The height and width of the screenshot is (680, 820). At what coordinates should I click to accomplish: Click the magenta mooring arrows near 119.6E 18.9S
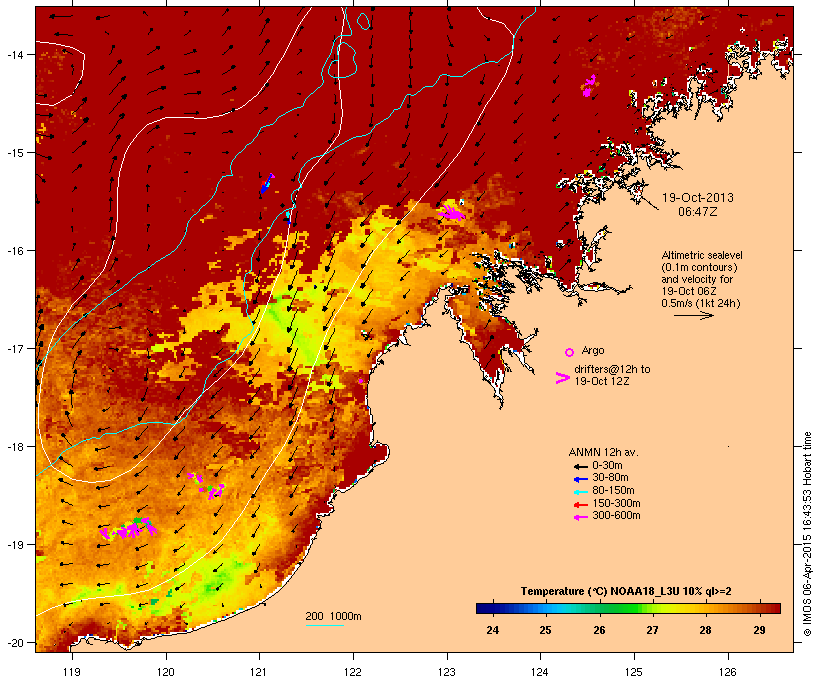pyautogui.click(x=129, y=529)
